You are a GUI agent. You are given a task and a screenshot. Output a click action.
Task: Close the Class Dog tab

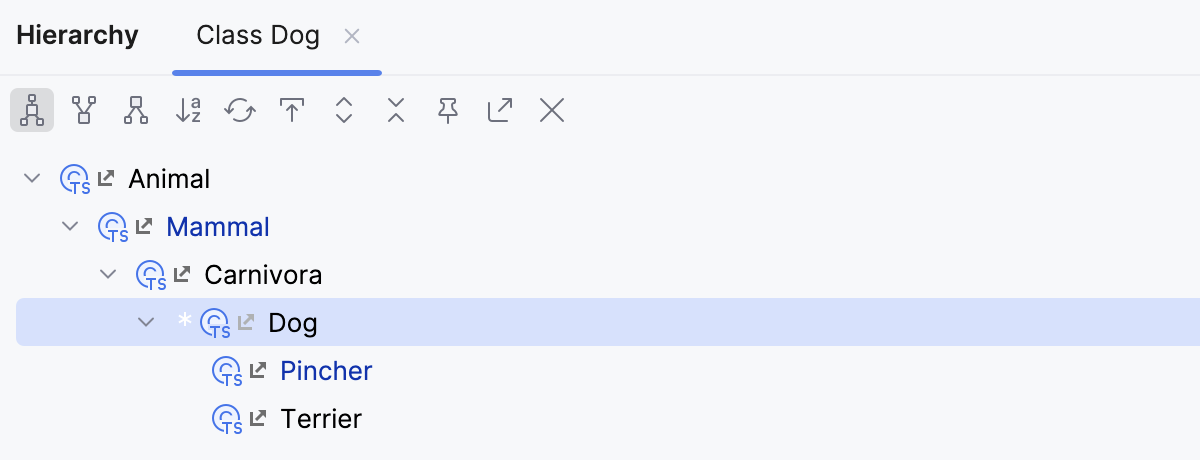(352, 37)
